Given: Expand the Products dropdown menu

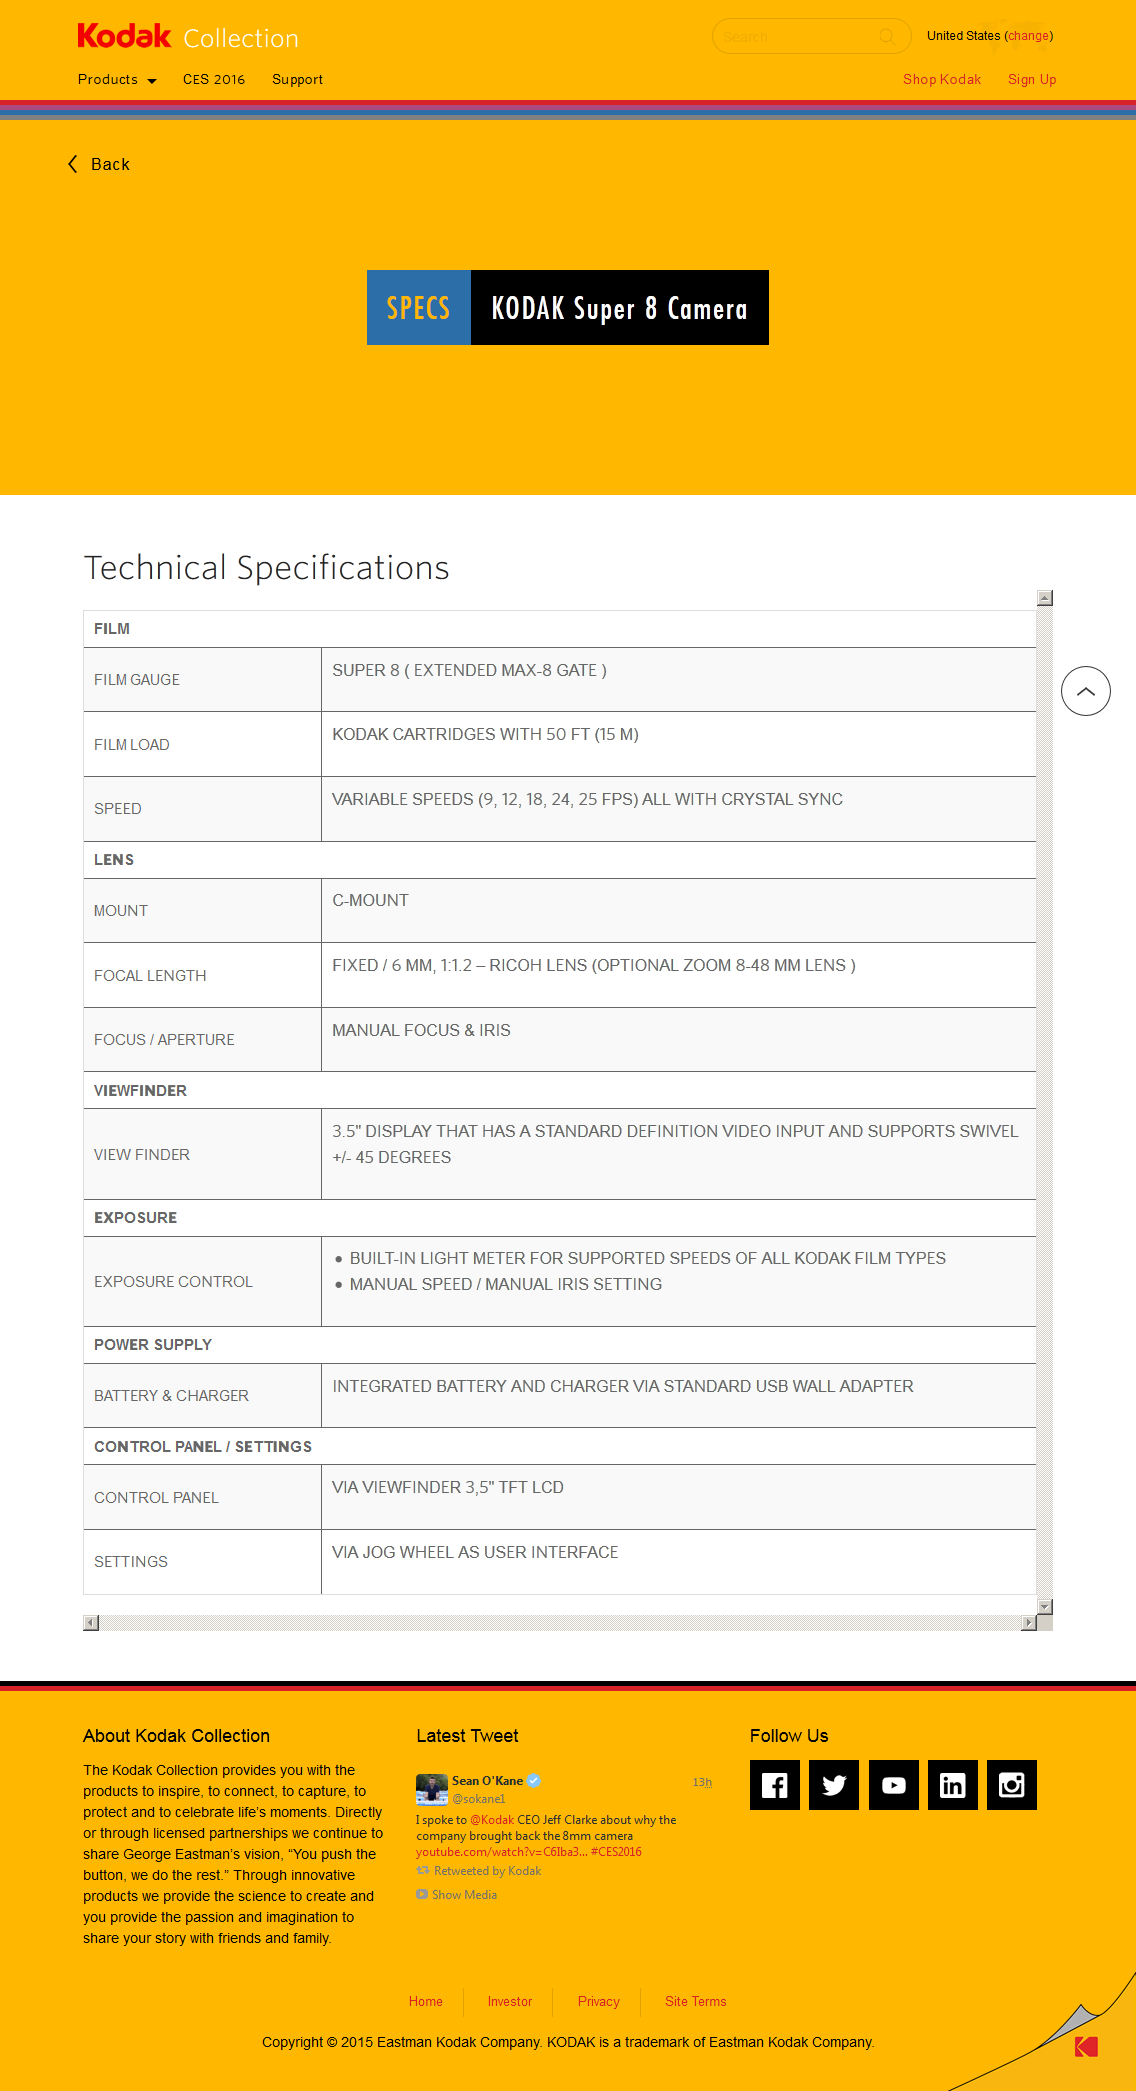Looking at the screenshot, I should click(117, 80).
